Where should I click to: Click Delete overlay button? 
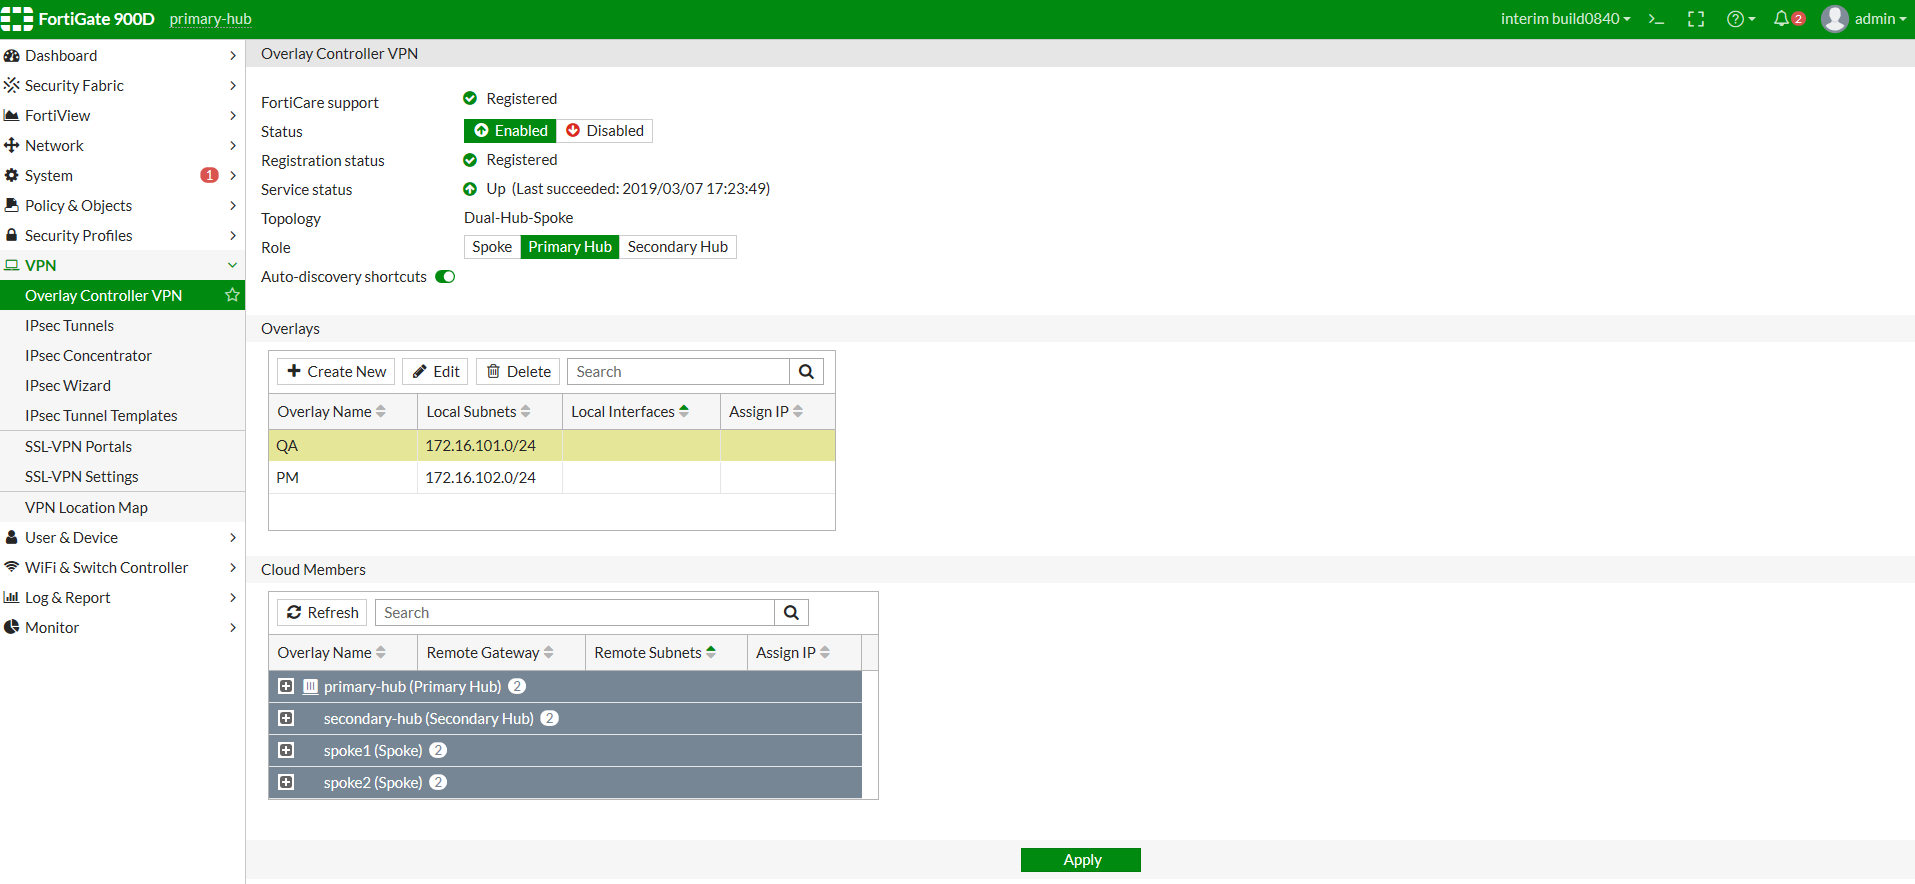pos(518,372)
